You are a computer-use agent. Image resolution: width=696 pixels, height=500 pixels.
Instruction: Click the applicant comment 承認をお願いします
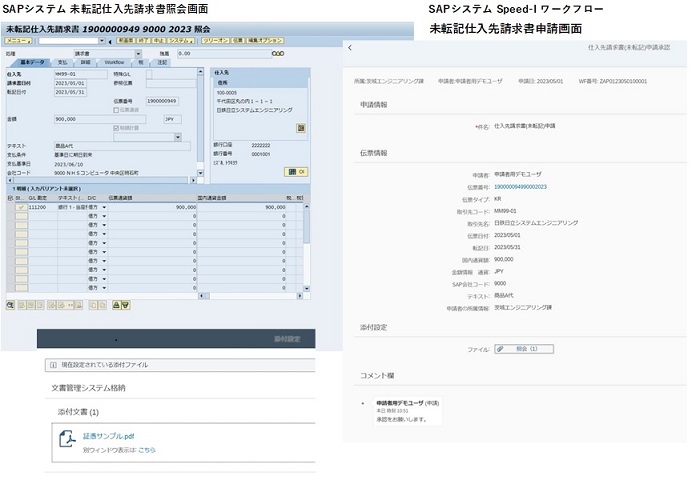tap(402, 420)
